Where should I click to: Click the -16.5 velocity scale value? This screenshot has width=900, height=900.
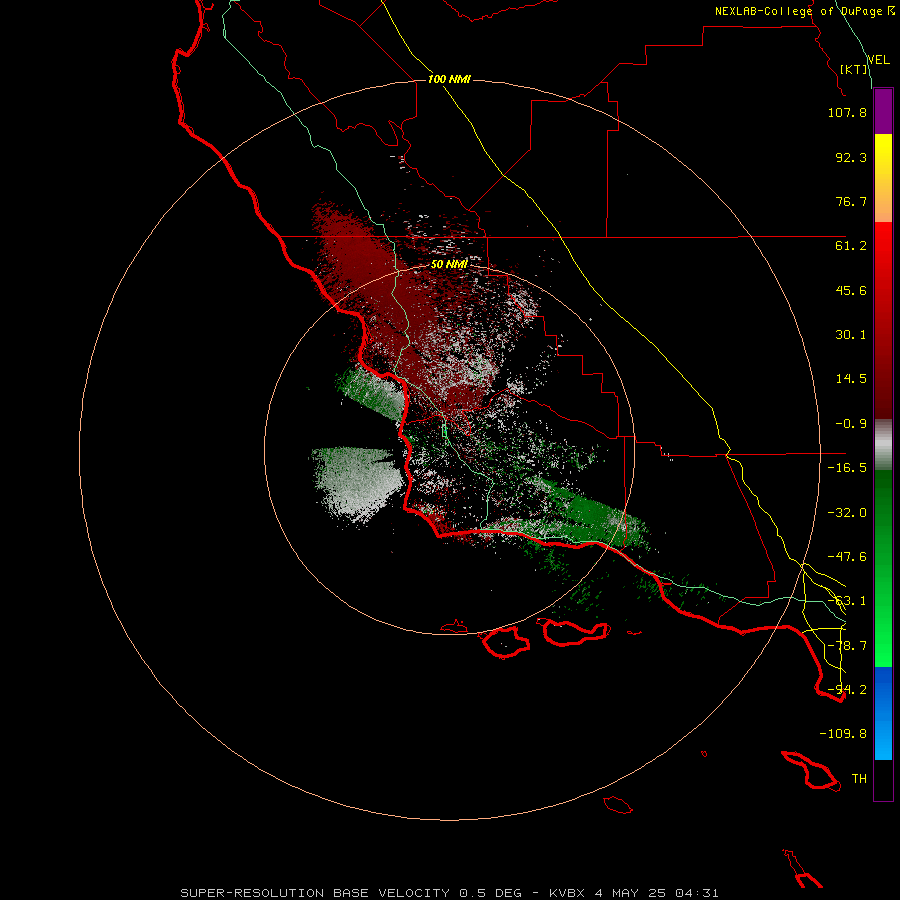847,468
